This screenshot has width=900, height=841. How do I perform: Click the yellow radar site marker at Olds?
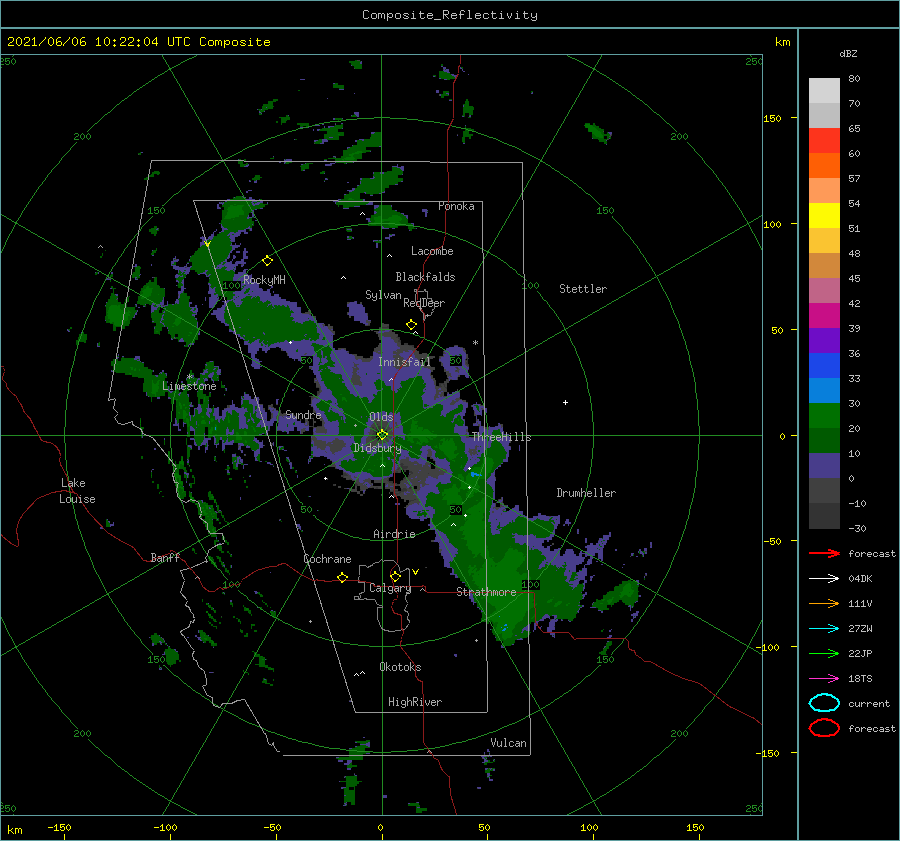coord(382,435)
